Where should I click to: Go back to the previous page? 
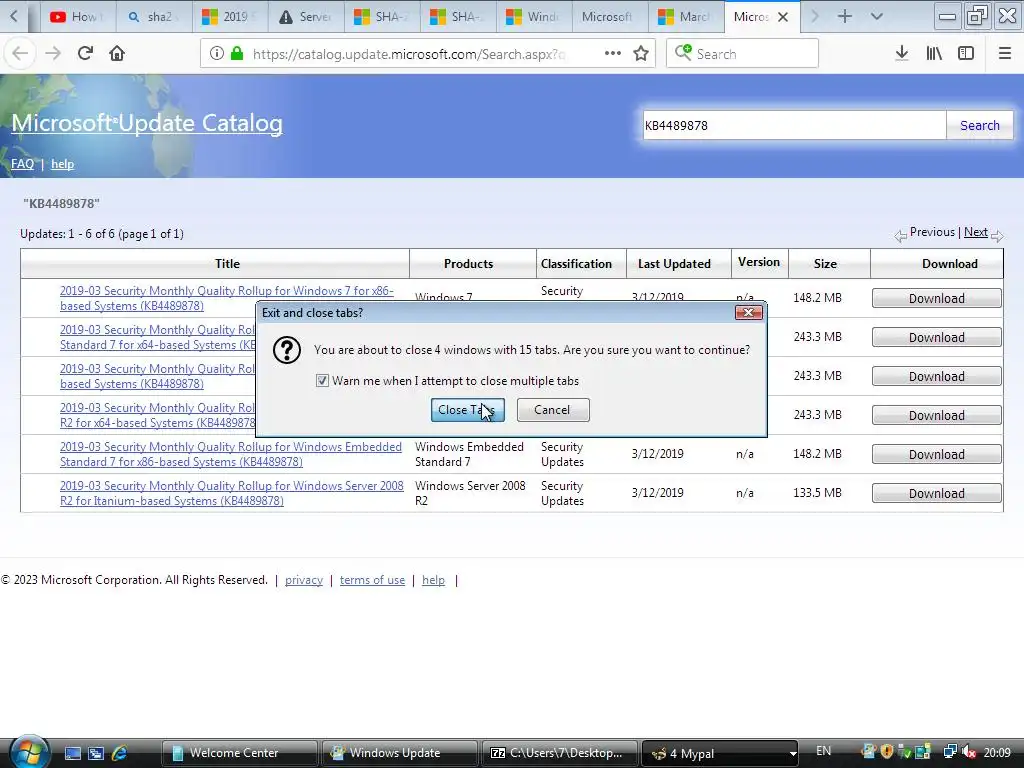[20, 54]
